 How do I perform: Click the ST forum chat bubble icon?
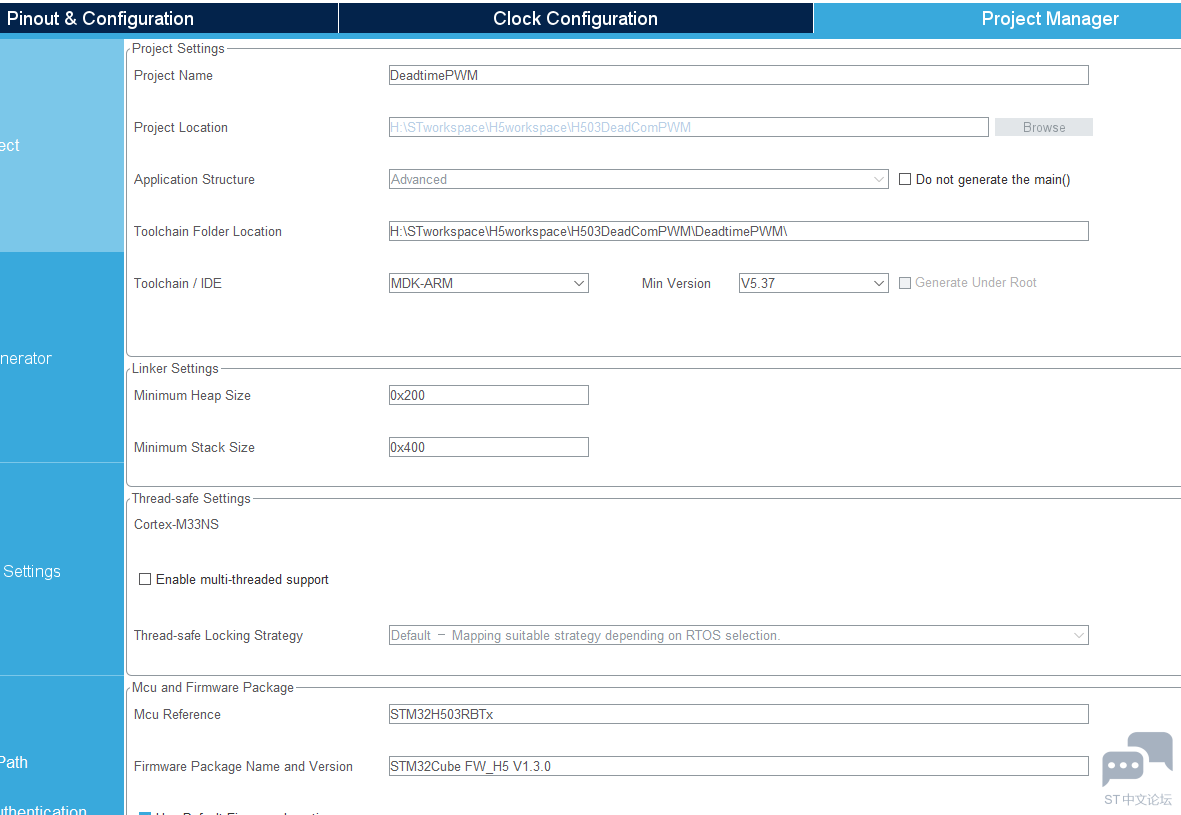[1137, 759]
